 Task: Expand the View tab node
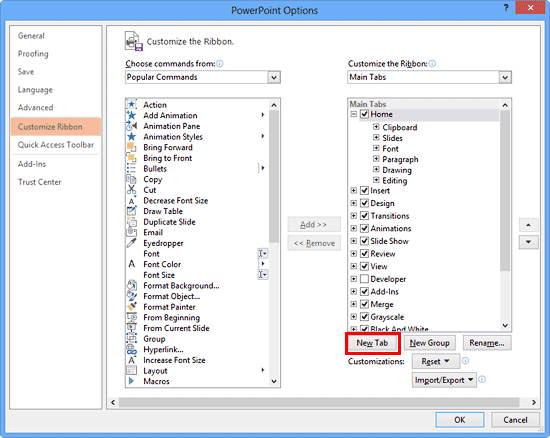(354, 266)
